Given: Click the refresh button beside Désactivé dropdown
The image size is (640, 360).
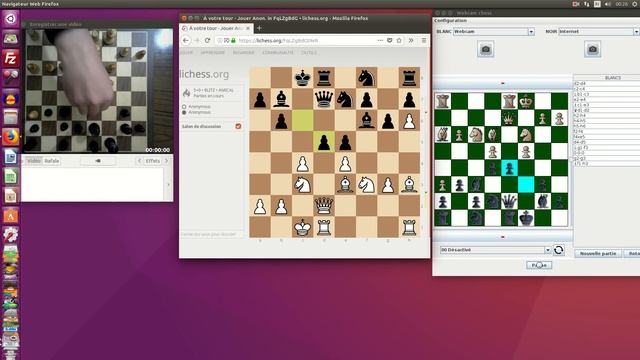Looking at the screenshot, I should (x=559, y=250).
